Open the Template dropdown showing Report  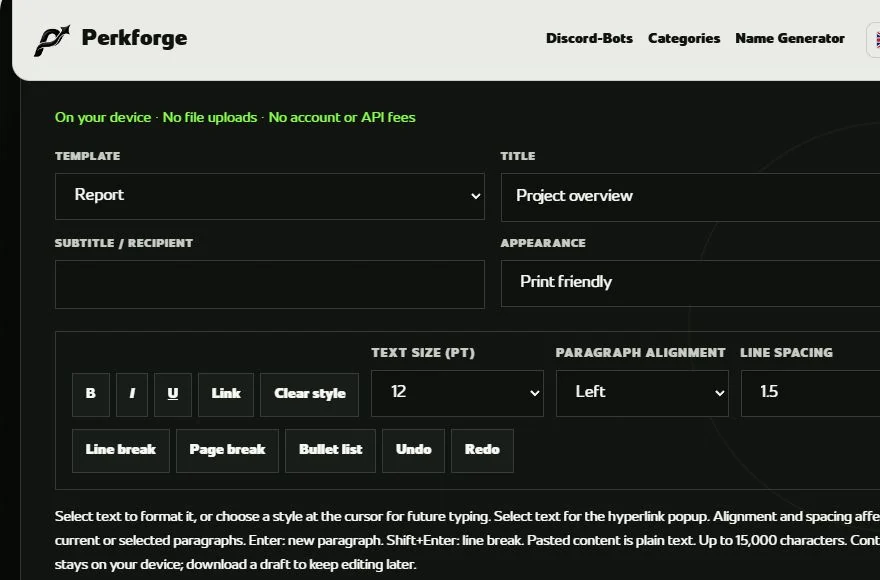(x=269, y=197)
